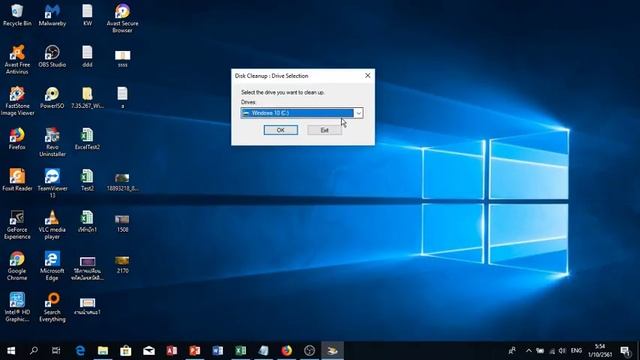Screen dimensions: 640x360
Task: Launch Access from the taskbar
Action: (x=171, y=351)
